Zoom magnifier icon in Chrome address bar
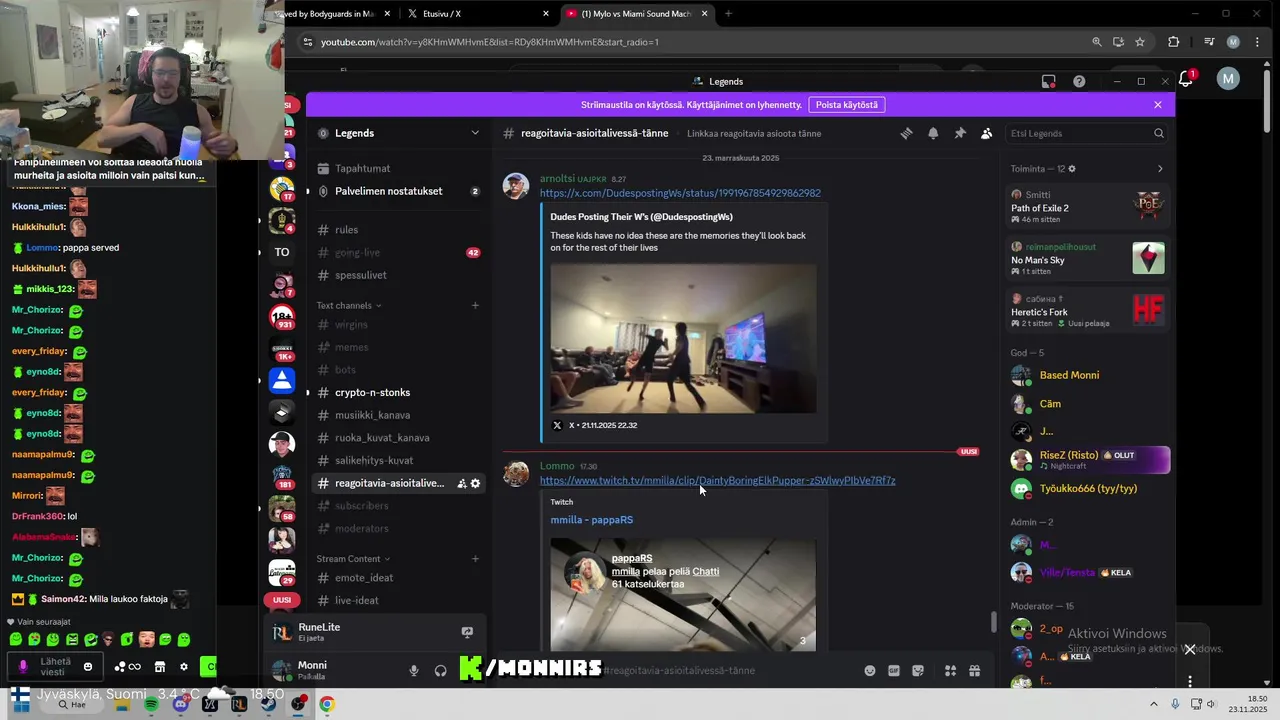This screenshot has width=1280, height=720. (x=1097, y=42)
